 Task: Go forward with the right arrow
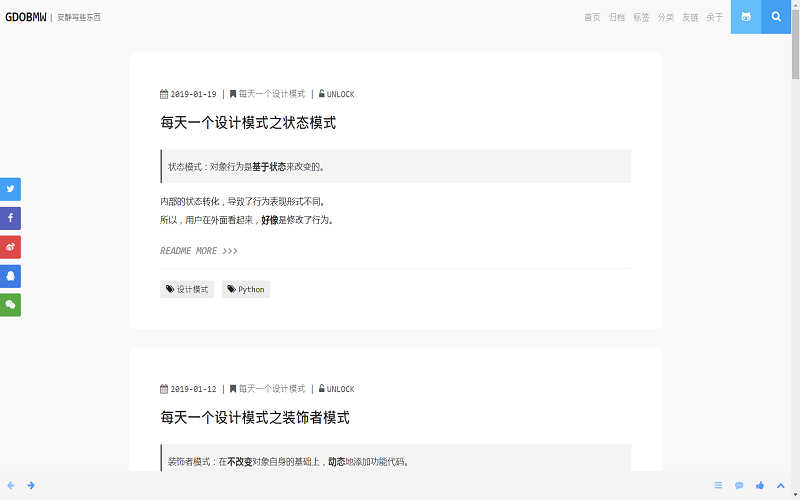[31, 485]
